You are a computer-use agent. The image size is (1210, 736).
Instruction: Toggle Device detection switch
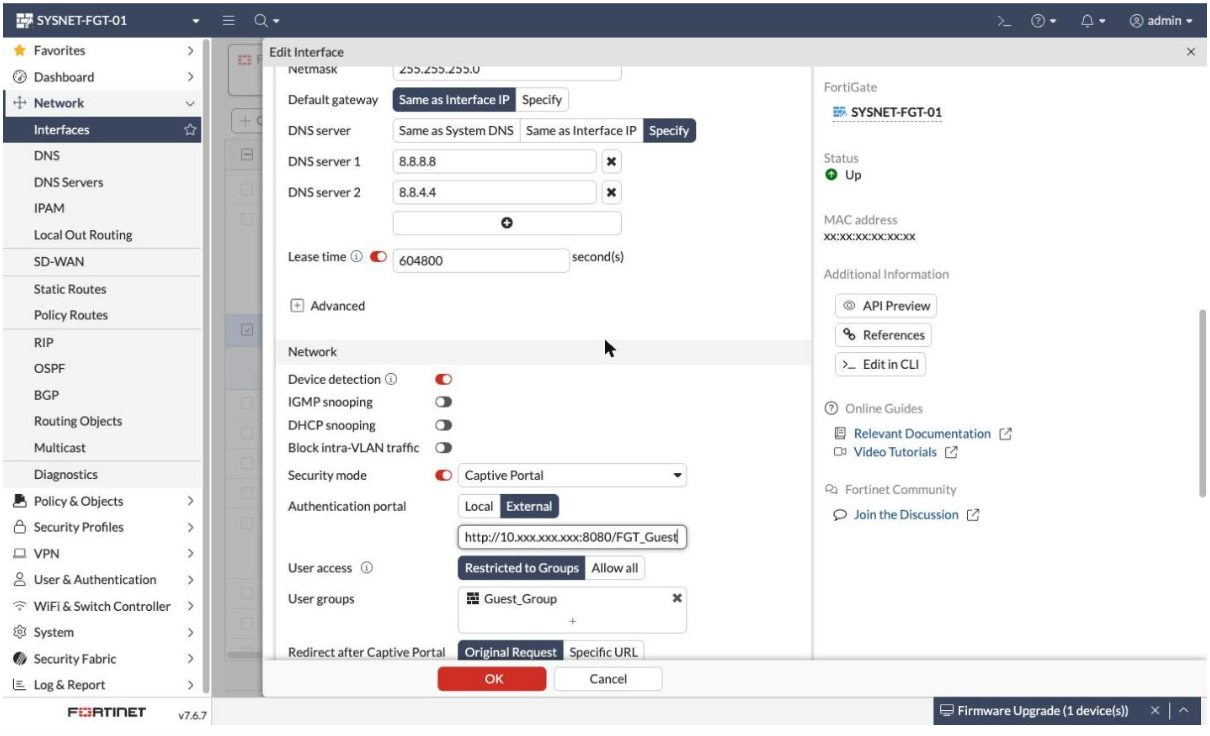tap(444, 379)
